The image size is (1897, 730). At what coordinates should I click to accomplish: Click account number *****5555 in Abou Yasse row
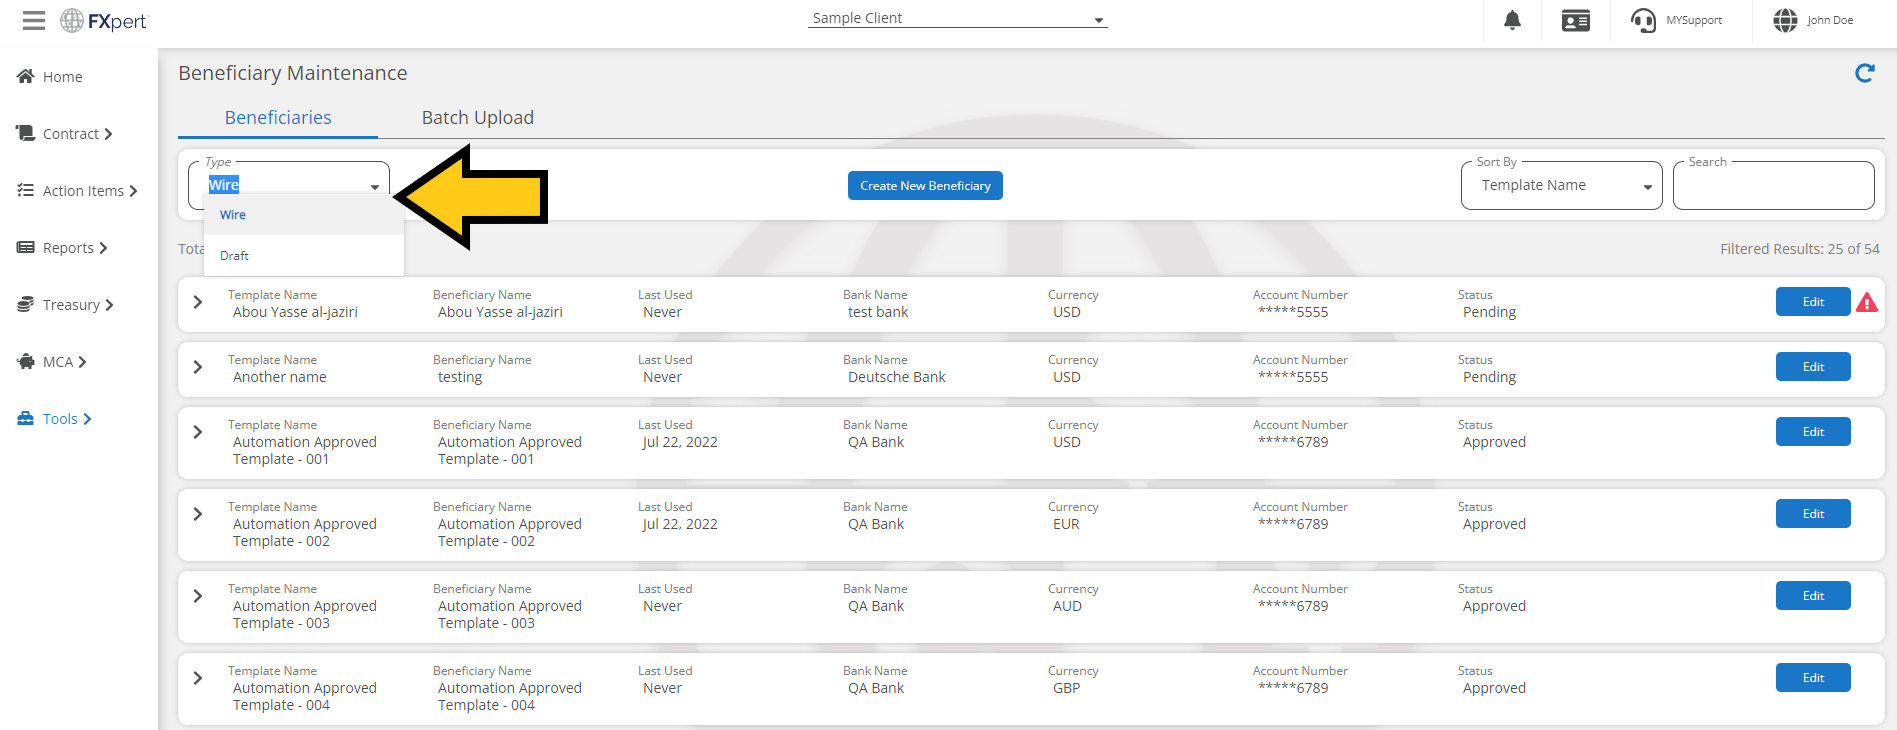tap(1293, 312)
